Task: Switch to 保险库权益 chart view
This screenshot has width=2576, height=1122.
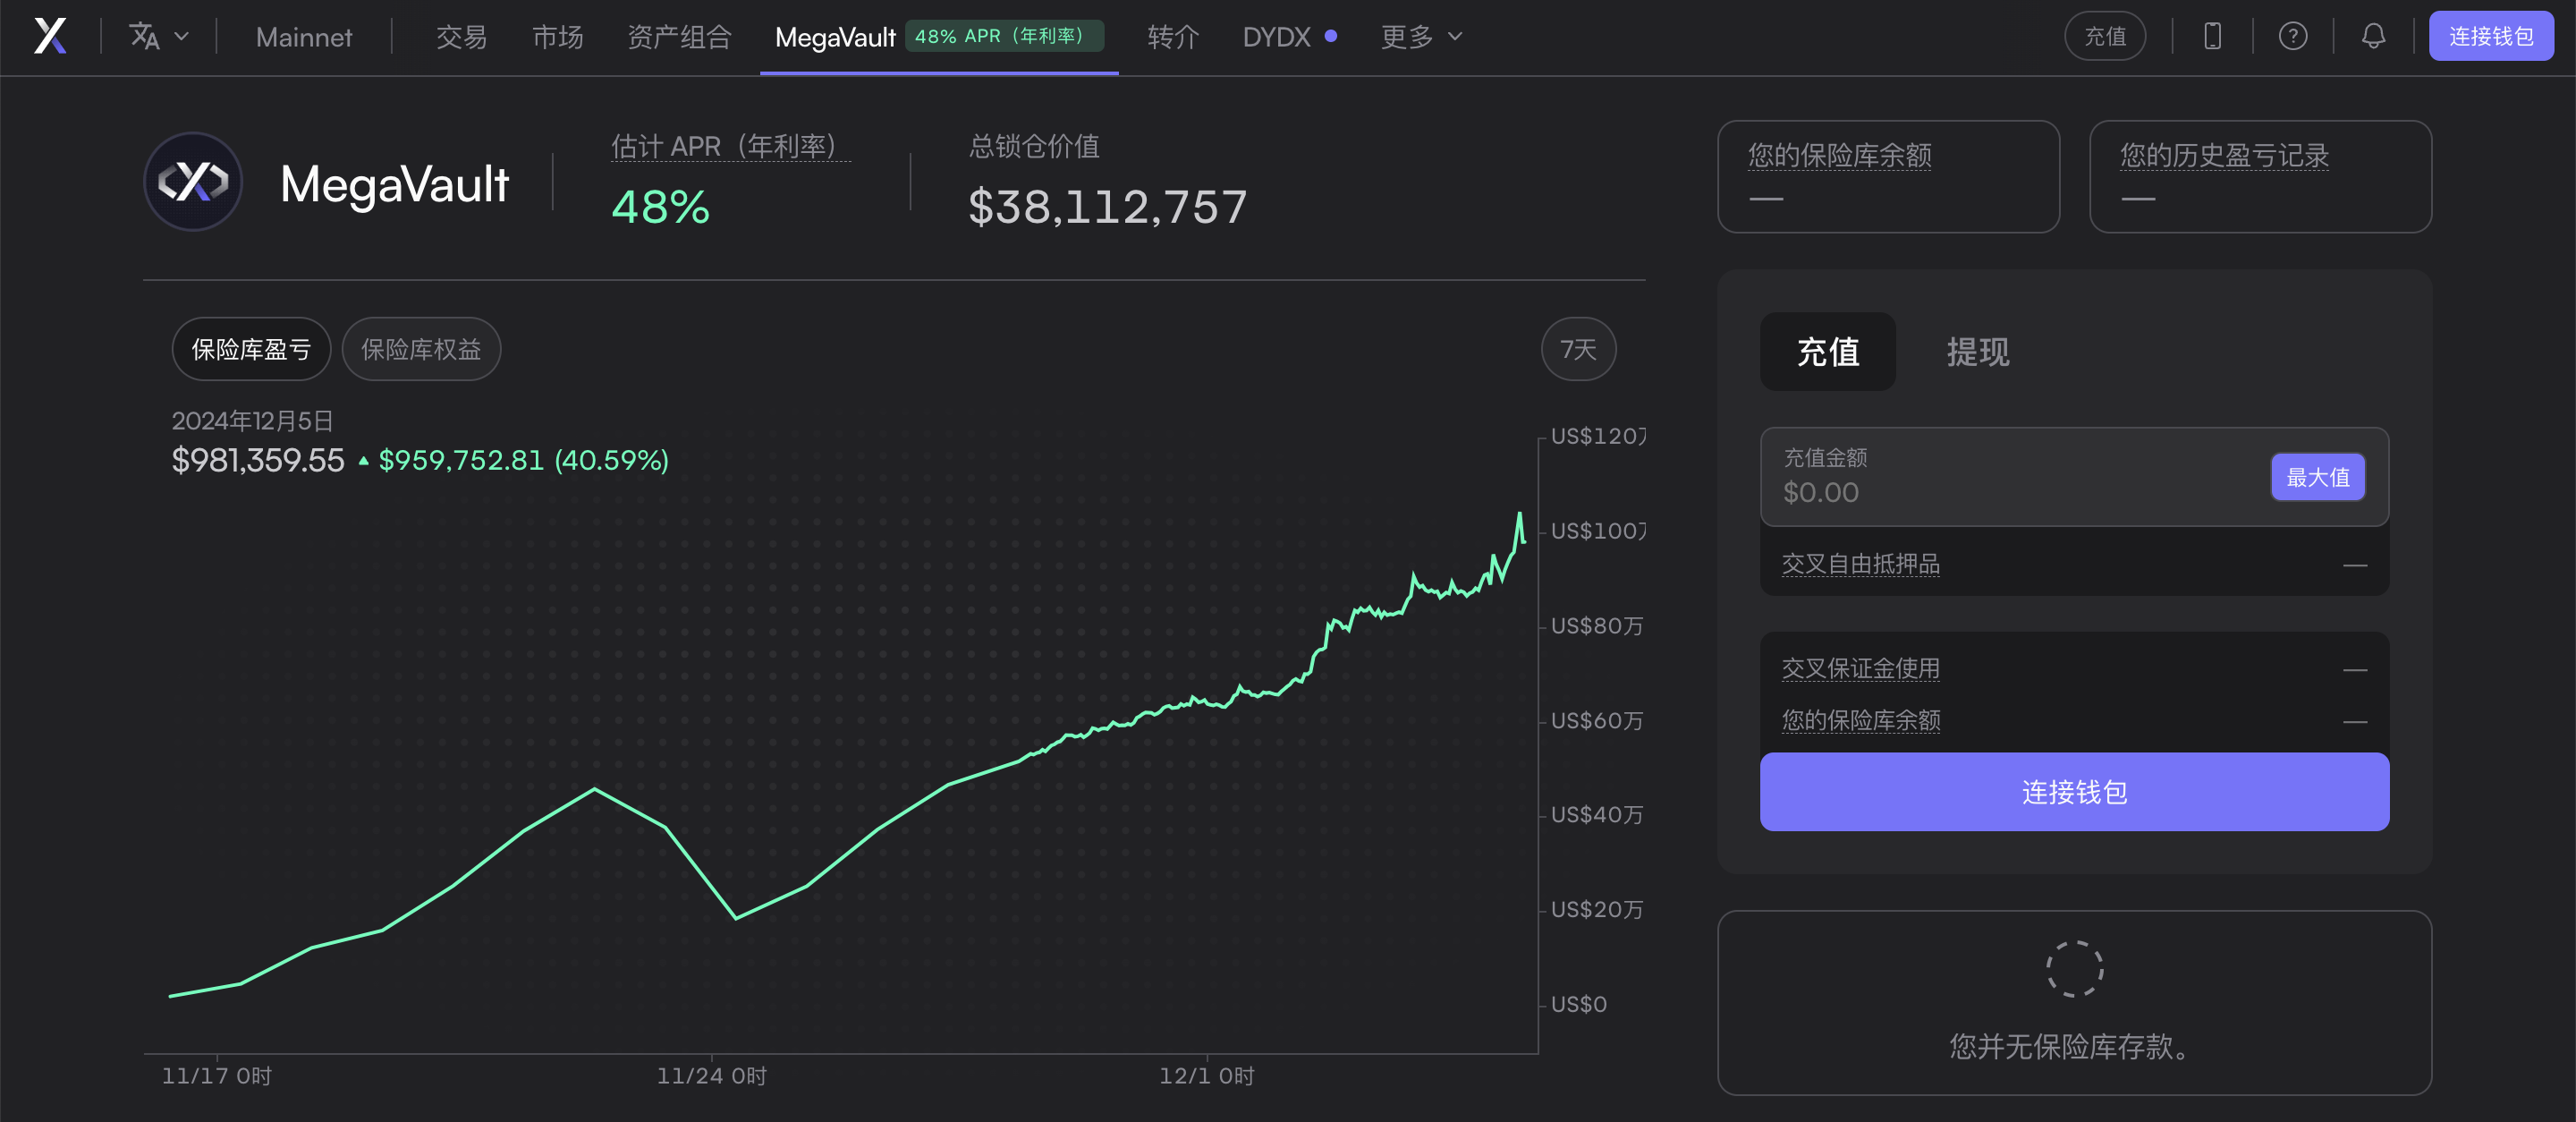Action: [421, 349]
